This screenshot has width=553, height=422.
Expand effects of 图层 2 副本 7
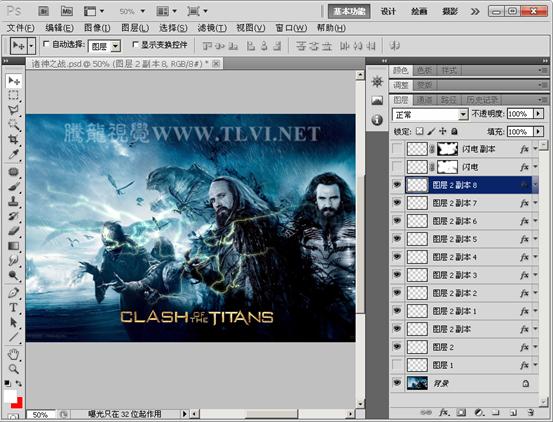[535, 203]
